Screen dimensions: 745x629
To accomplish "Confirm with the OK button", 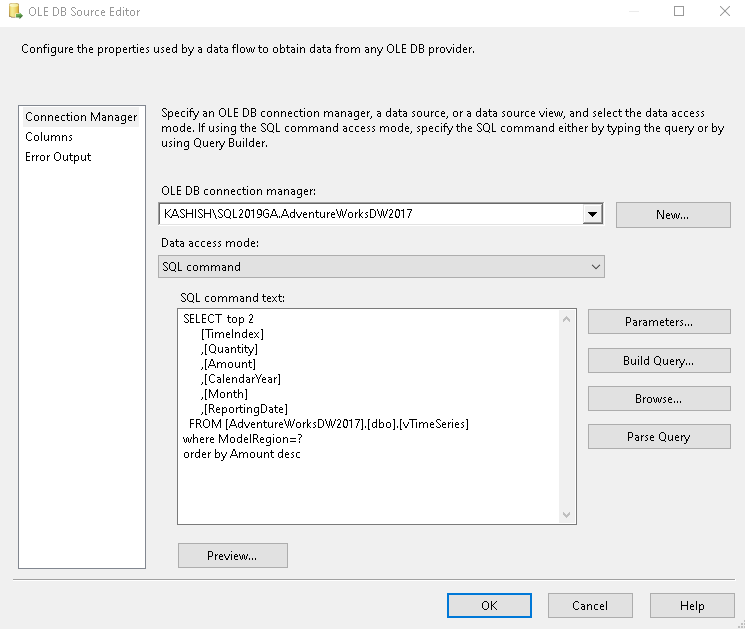I will pyautogui.click(x=489, y=606).
